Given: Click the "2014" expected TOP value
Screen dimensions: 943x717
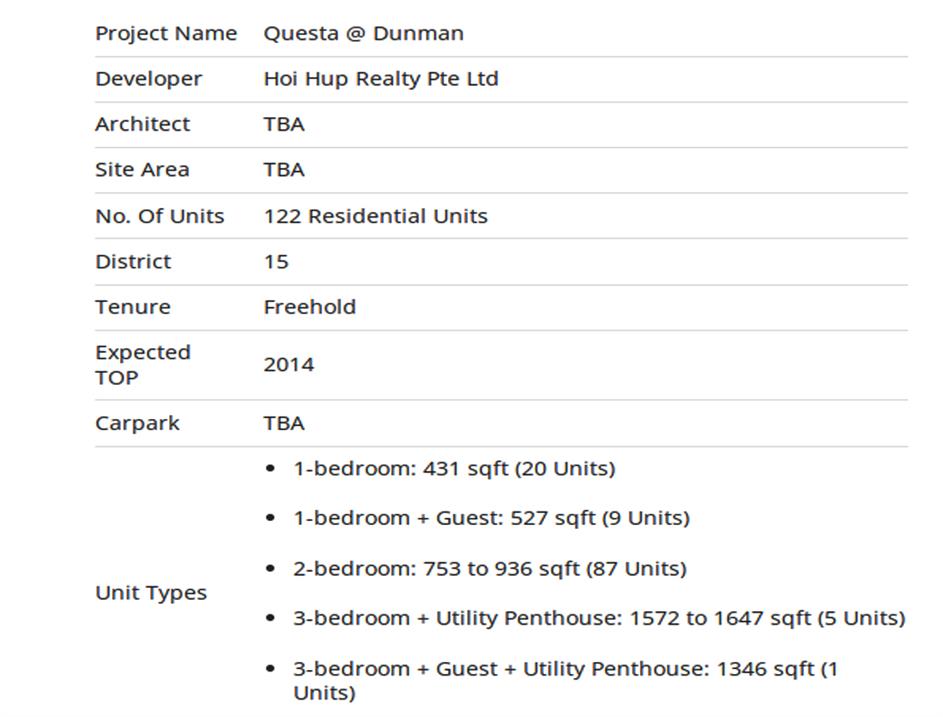Looking at the screenshot, I should [x=288, y=365].
